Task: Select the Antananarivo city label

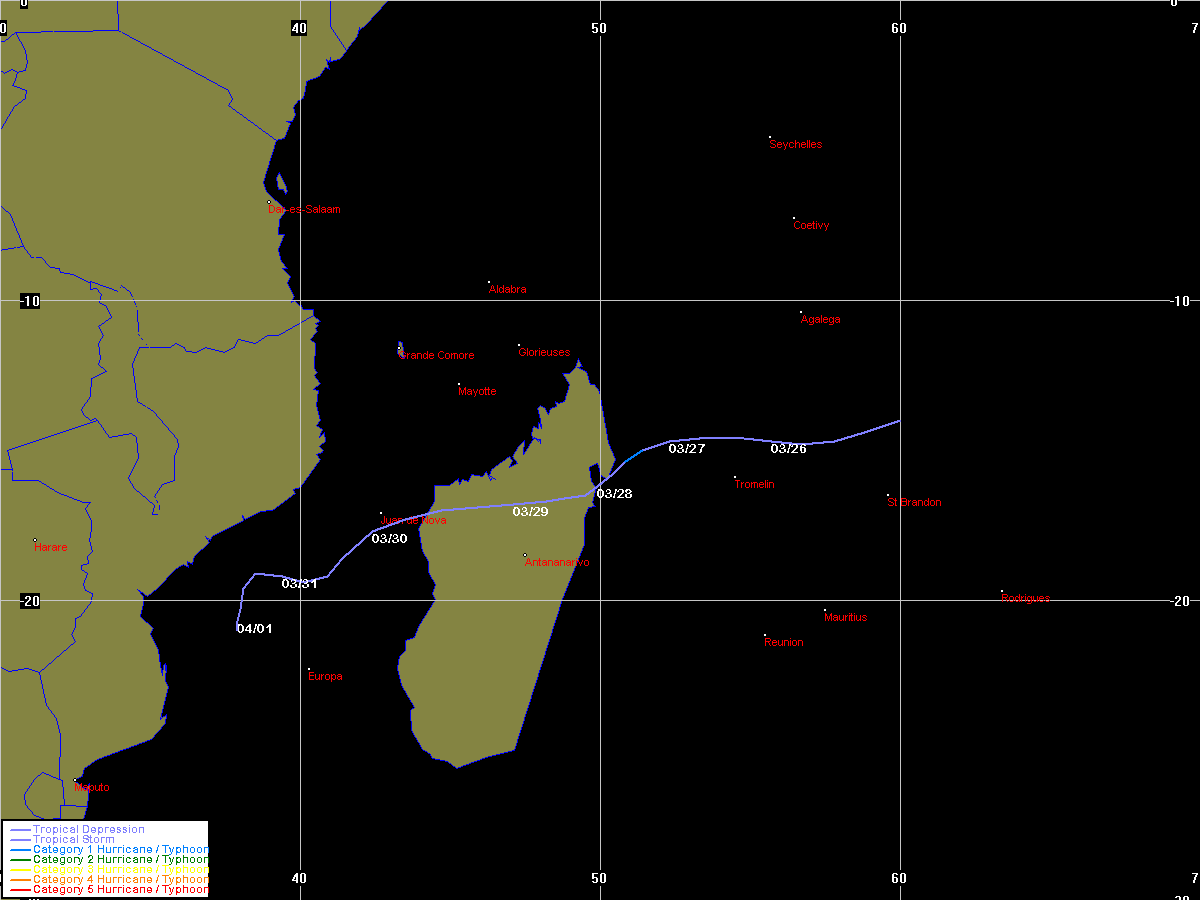Action: tap(557, 562)
